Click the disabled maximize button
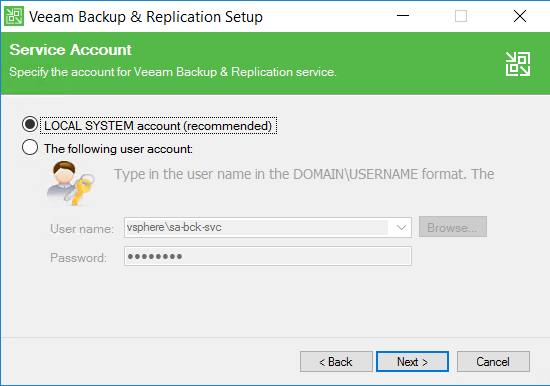The image size is (550, 386). [461, 16]
